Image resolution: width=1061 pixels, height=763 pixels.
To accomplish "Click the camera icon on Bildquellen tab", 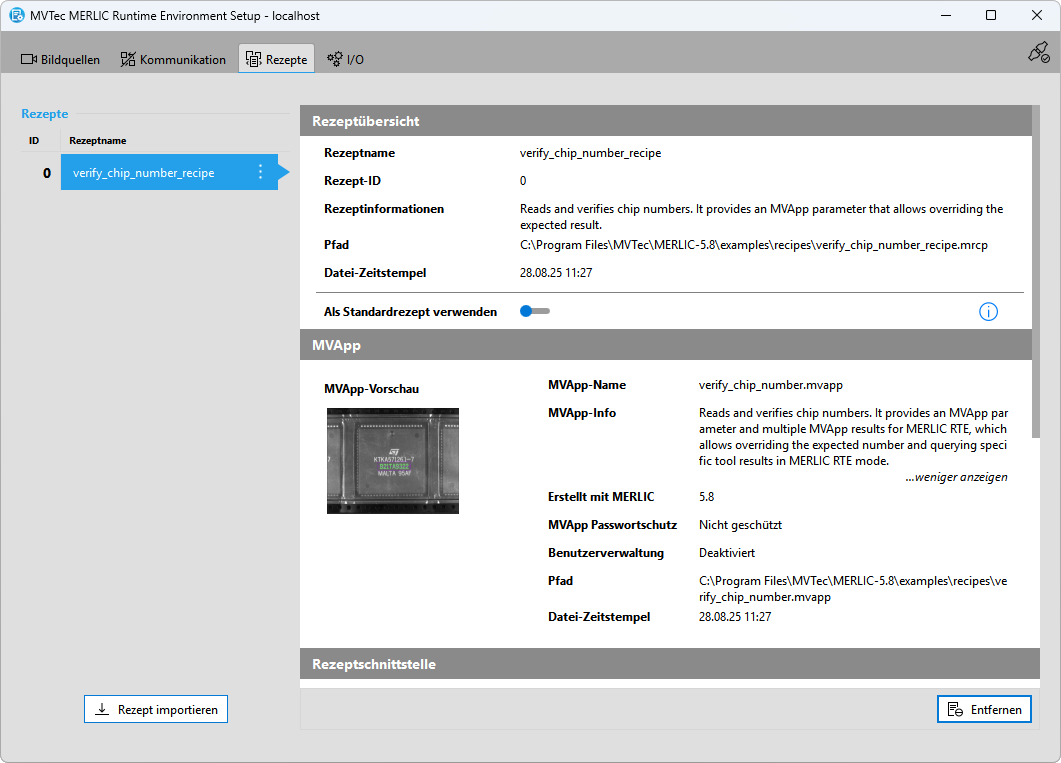I will click(29, 59).
